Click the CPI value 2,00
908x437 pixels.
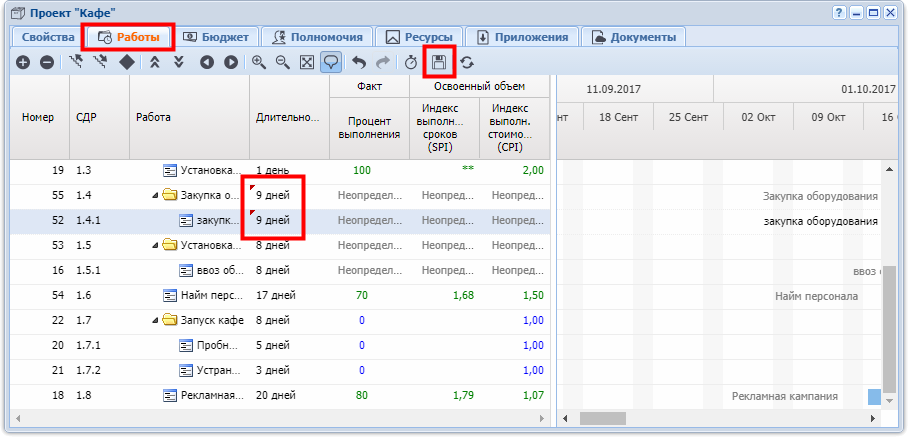534,170
